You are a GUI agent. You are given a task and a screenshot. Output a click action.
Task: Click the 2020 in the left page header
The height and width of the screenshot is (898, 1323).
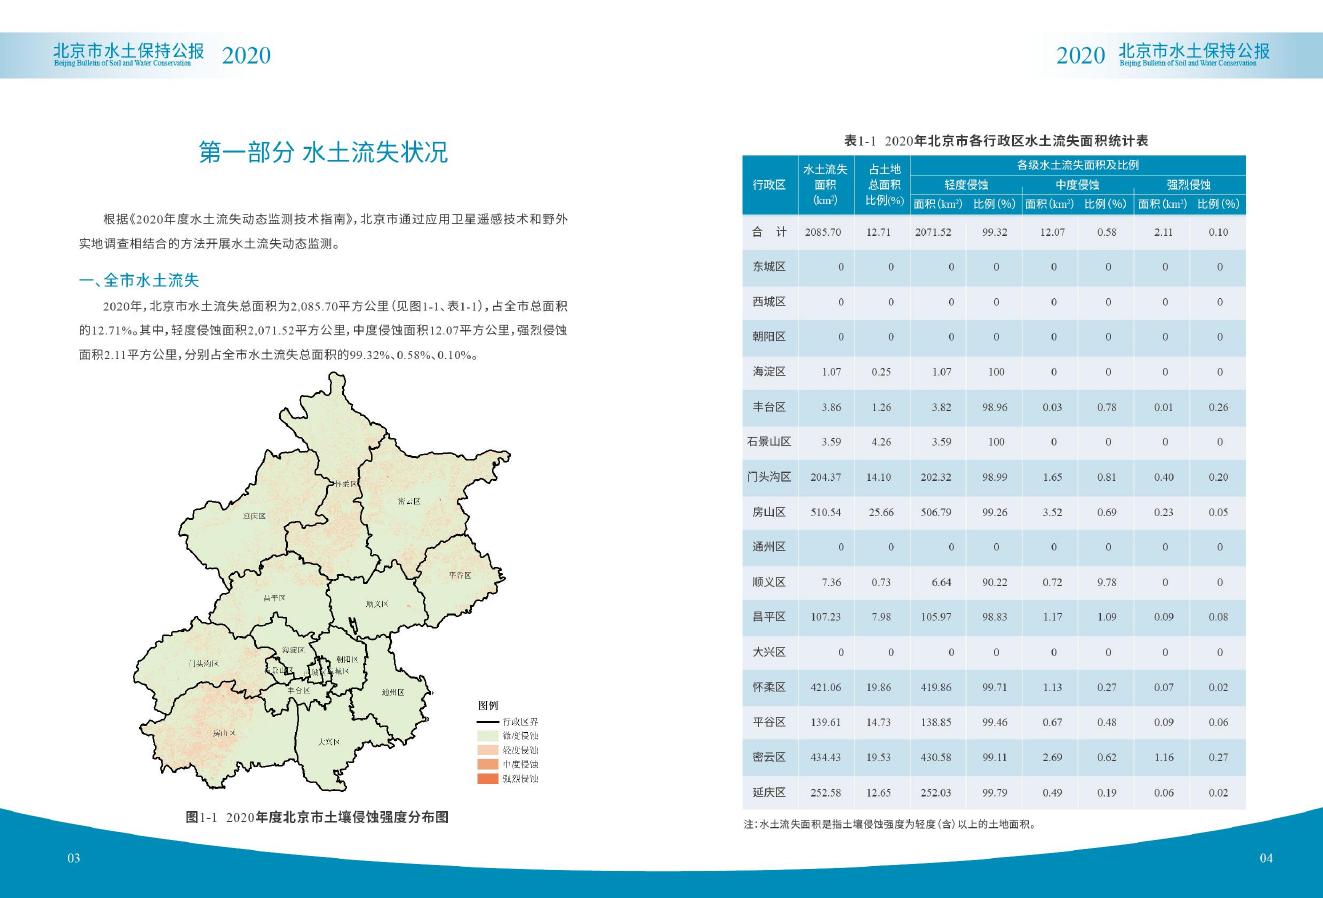246,55
